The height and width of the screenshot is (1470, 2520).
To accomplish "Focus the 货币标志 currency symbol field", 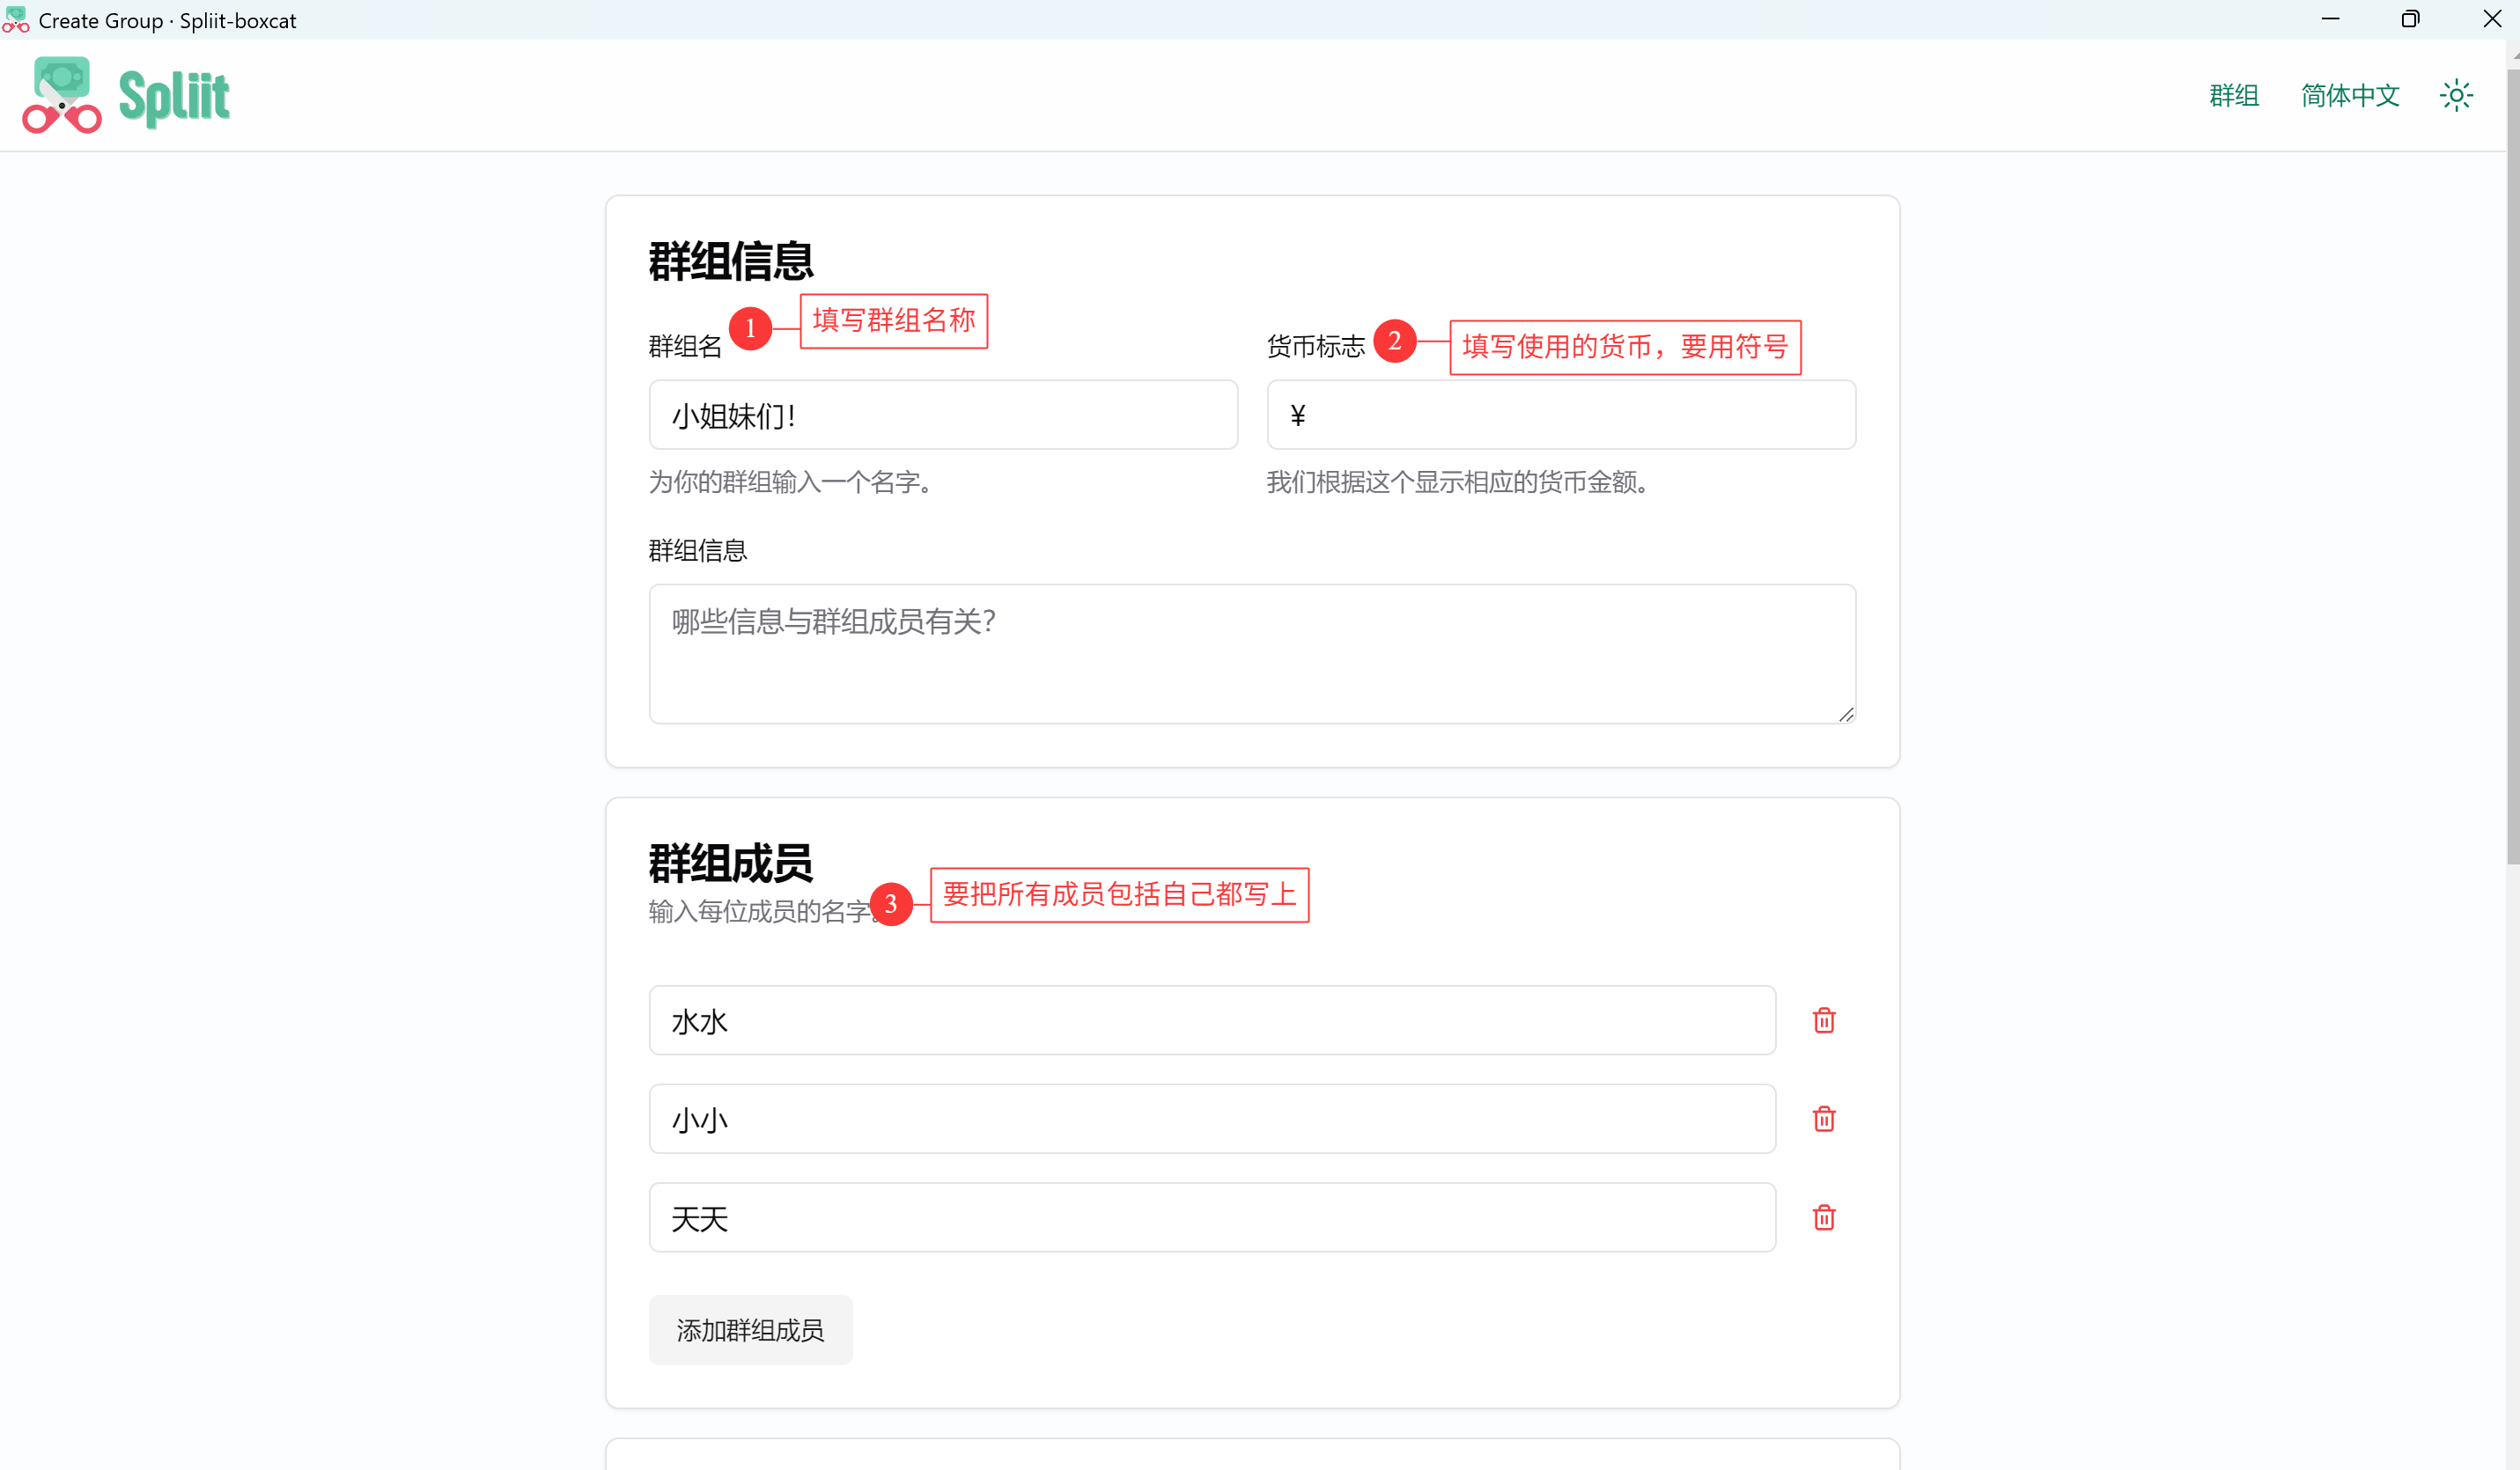I will pos(1561,414).
